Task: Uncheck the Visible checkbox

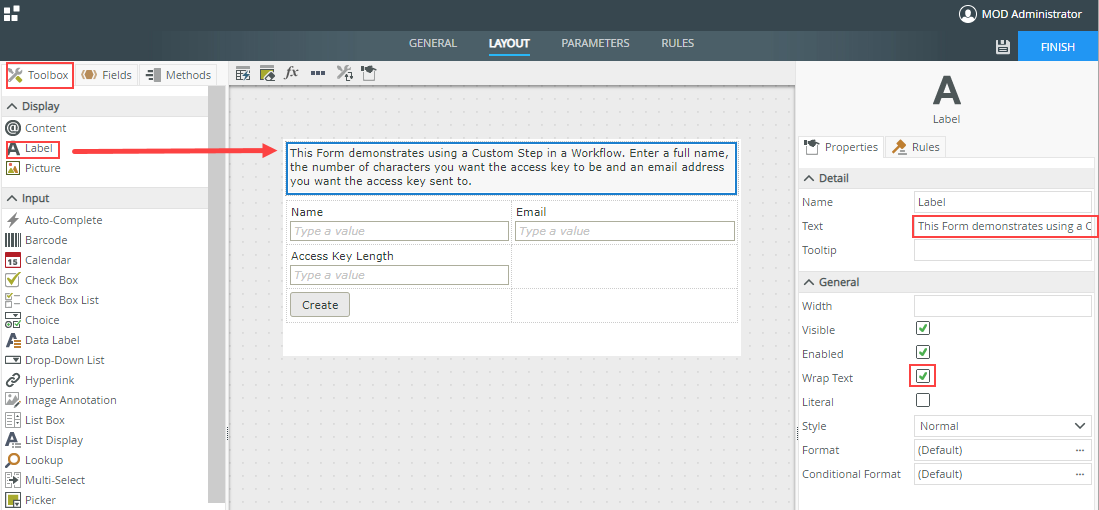Action: pyautogui.click(x=923, y=329)
